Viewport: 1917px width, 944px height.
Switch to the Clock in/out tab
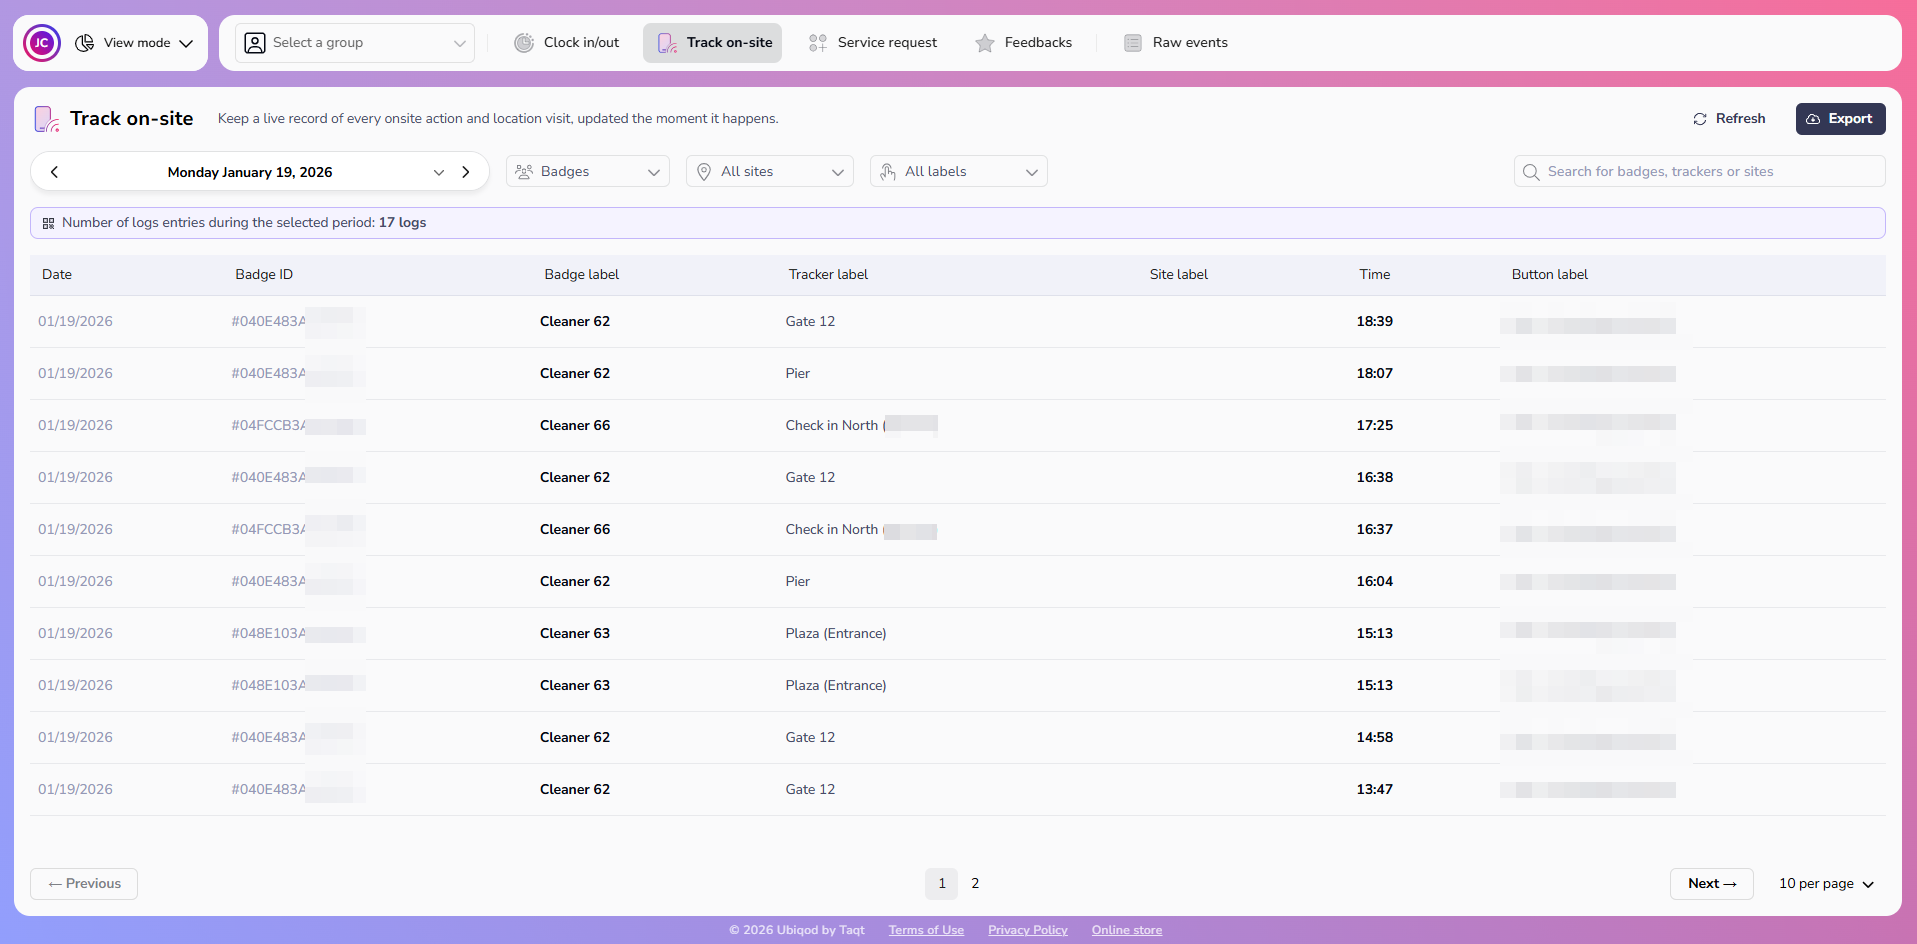click(567, 43)
